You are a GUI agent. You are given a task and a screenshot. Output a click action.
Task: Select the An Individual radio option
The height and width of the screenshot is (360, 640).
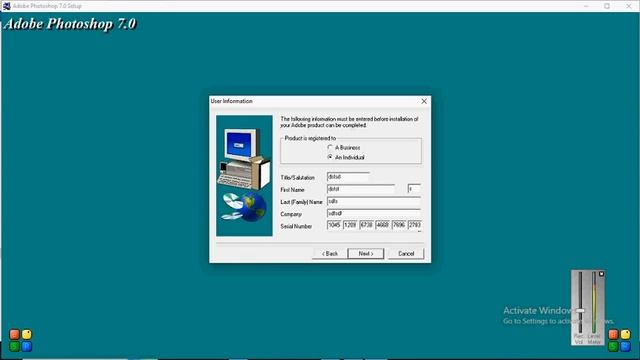coord(346,157)
